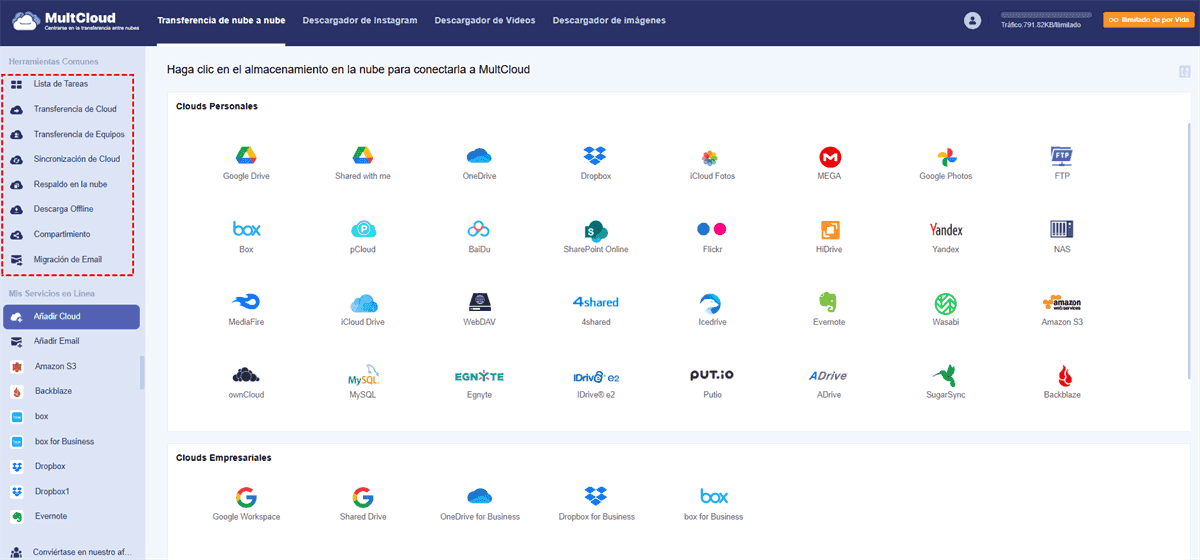Open Descargador de imágenes tab
The height and width of the screenshot is (560, 1200).
(609, 20)
